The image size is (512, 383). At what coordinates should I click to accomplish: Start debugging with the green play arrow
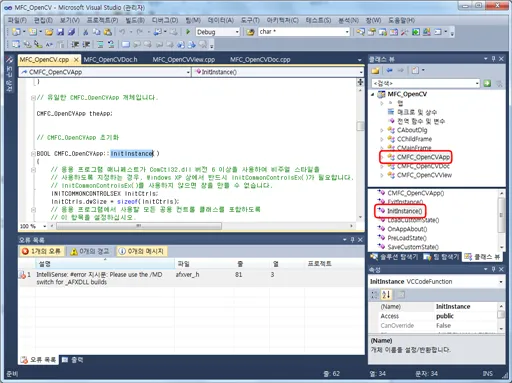(188, 32)
